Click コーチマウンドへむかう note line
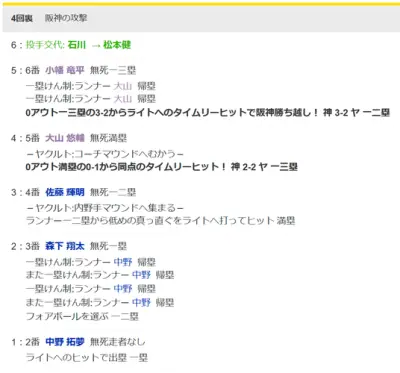 point(105,154)
